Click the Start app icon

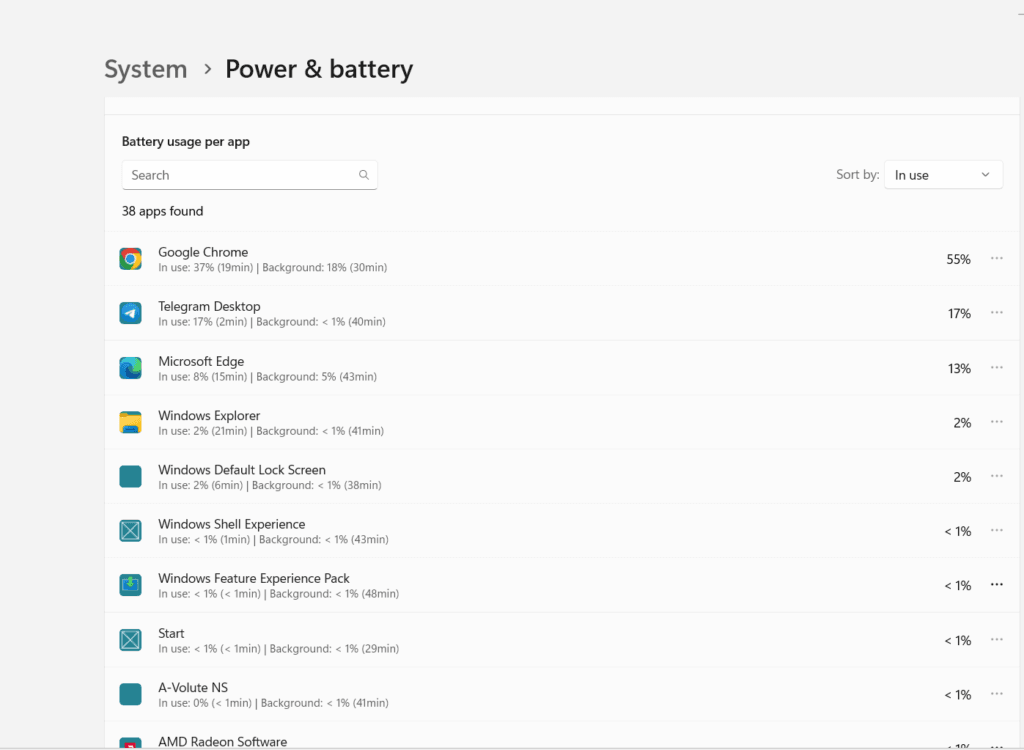[x=130, y=640]
